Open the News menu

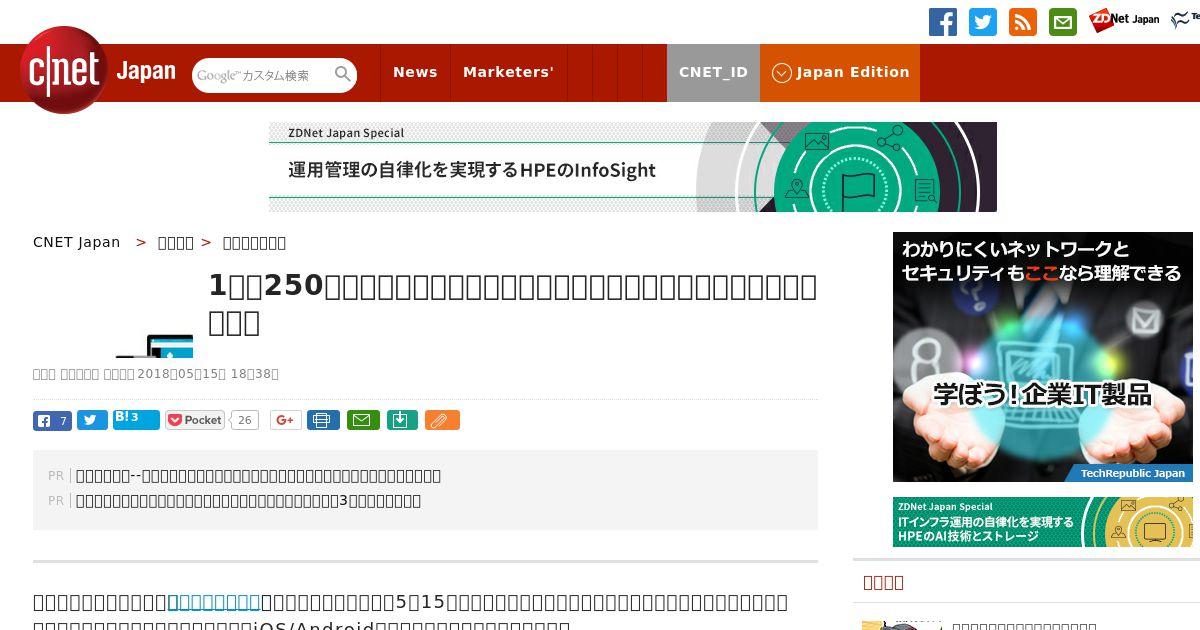[x=415, y=72]
